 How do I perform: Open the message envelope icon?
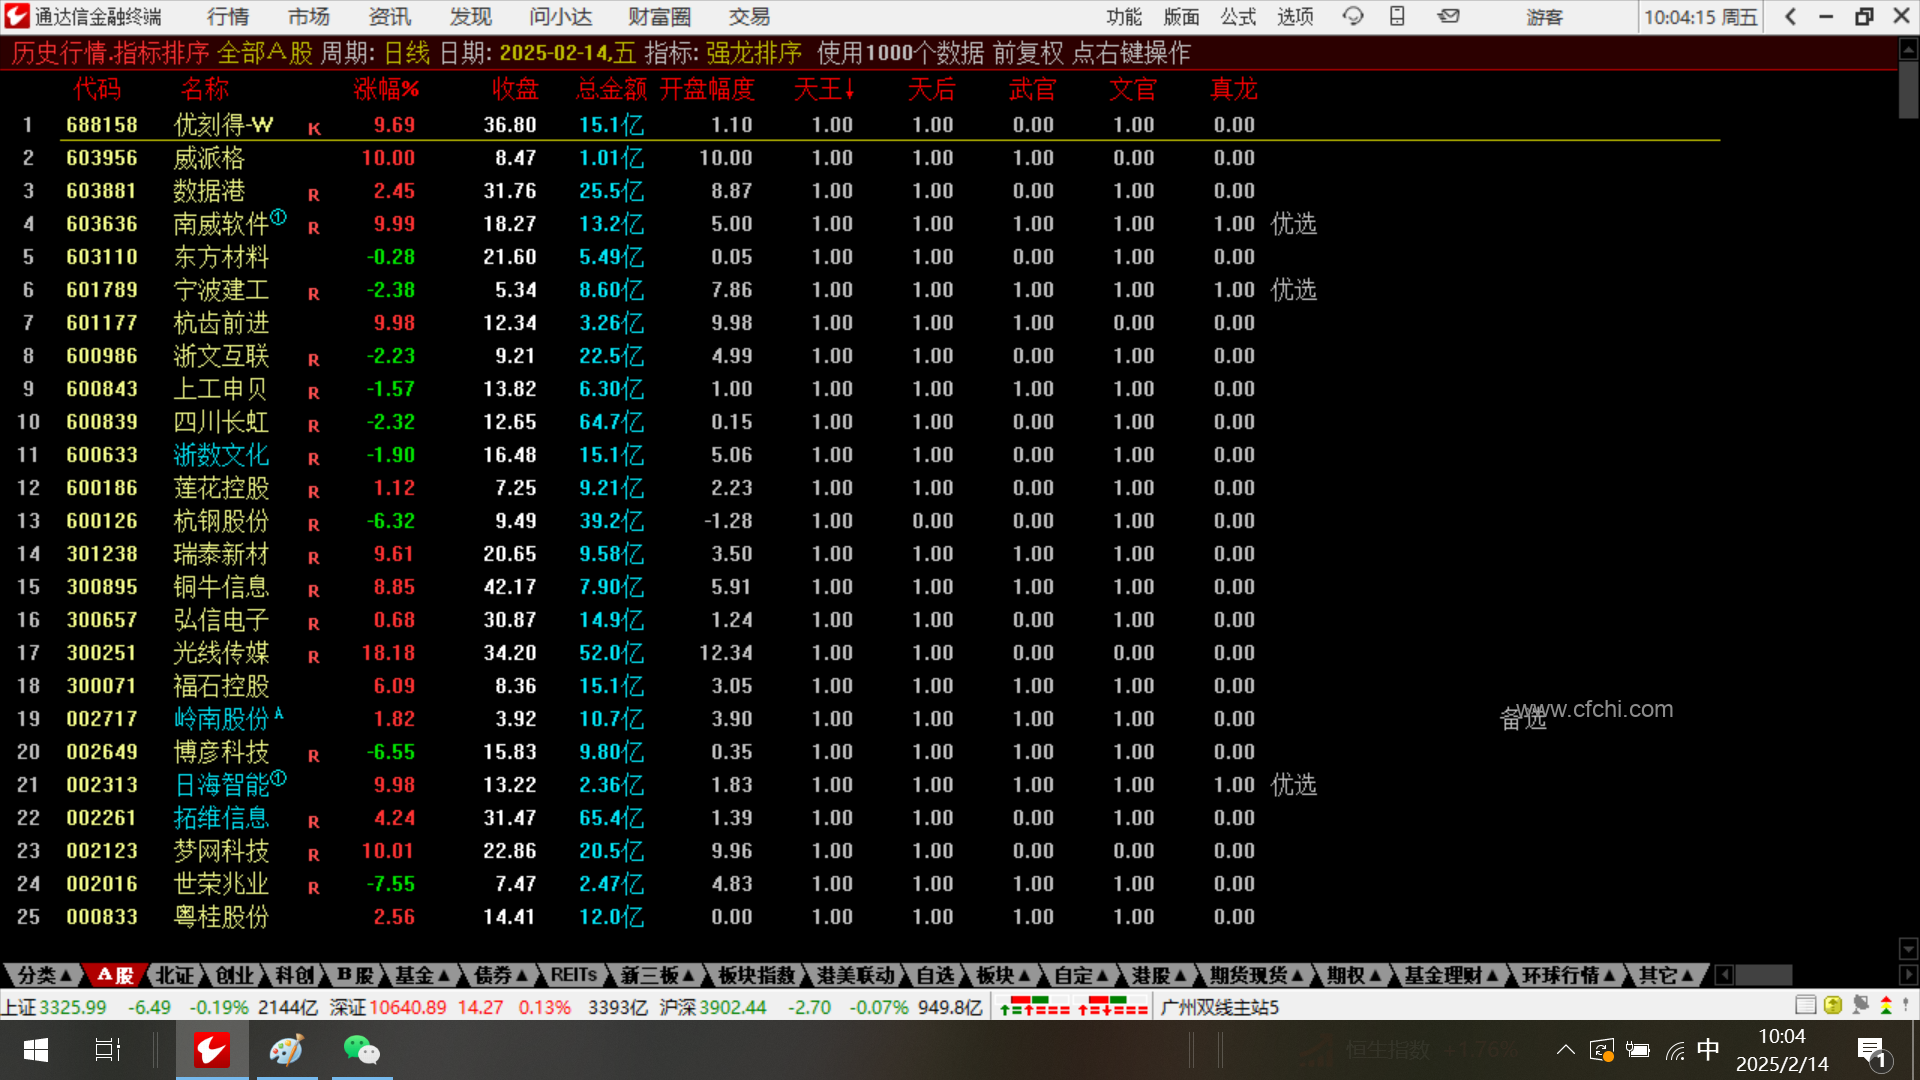click(1448, 16)
